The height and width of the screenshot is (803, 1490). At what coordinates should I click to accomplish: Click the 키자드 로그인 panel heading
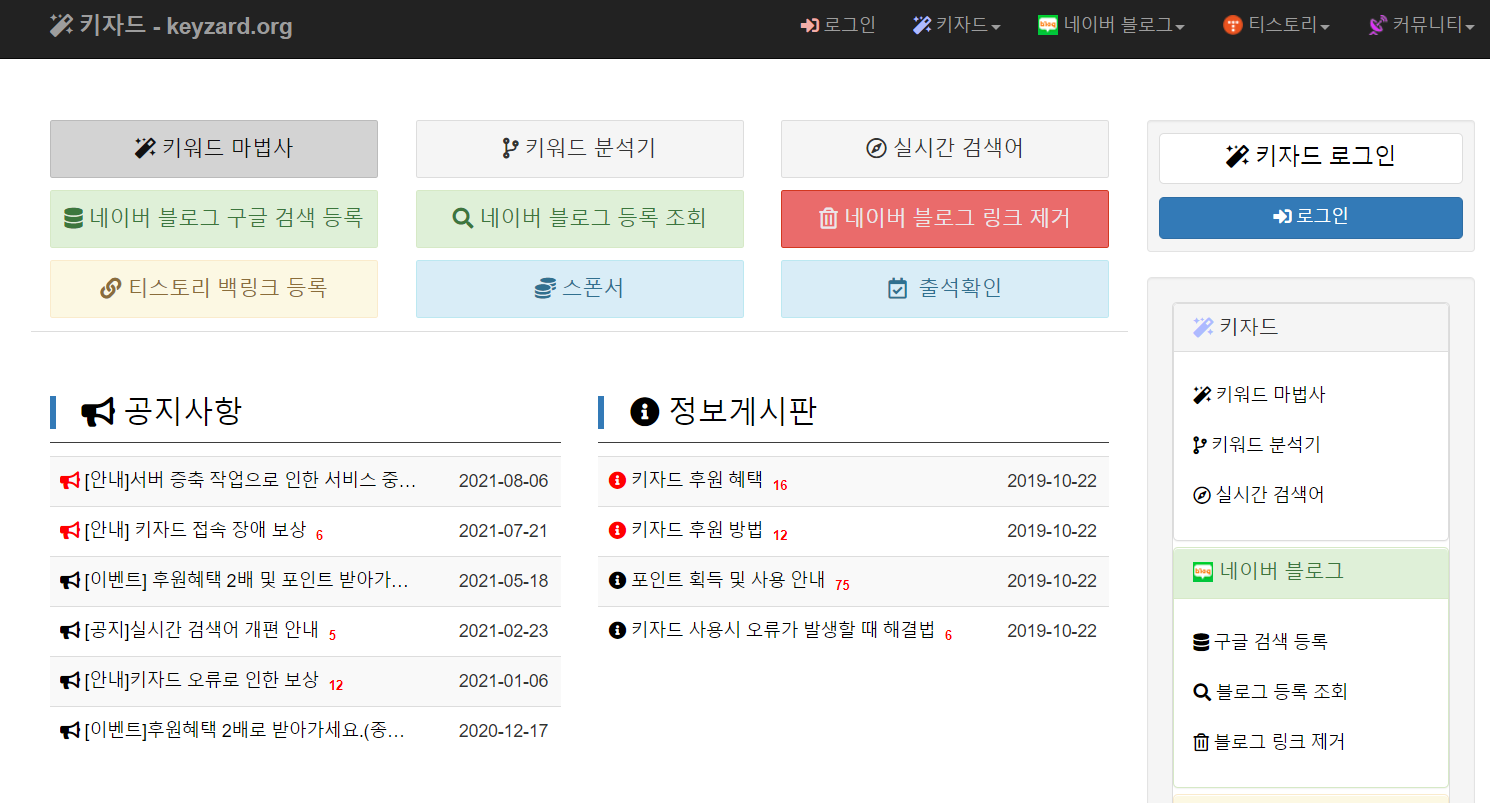click(1311, 157)
